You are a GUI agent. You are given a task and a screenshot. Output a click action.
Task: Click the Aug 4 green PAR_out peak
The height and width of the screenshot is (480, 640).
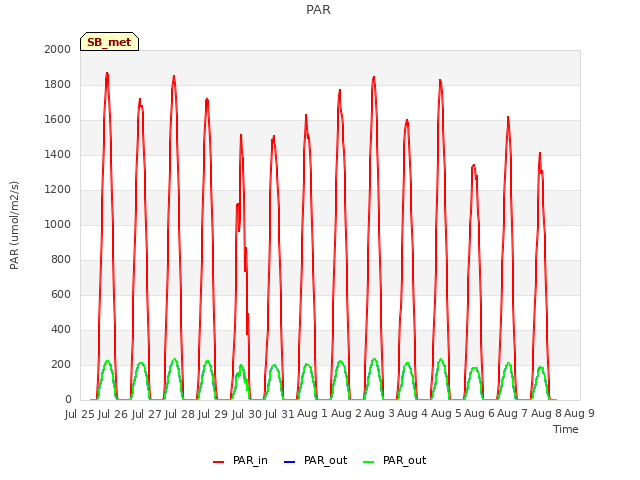tap(441, 360)
